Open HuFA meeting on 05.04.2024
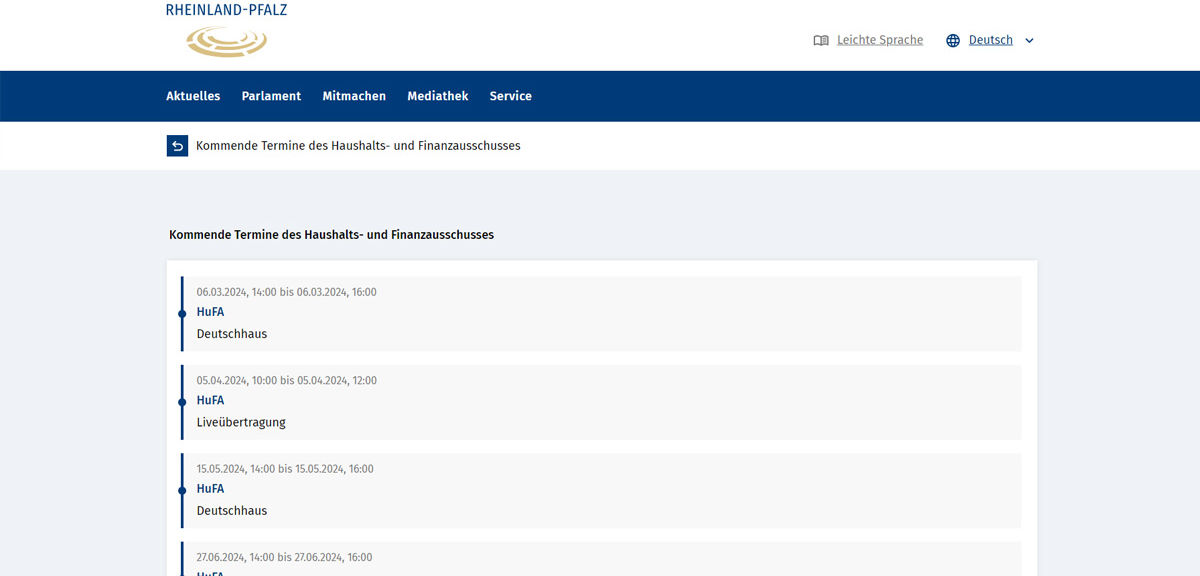1200x576 pixels. pos(210,400)
